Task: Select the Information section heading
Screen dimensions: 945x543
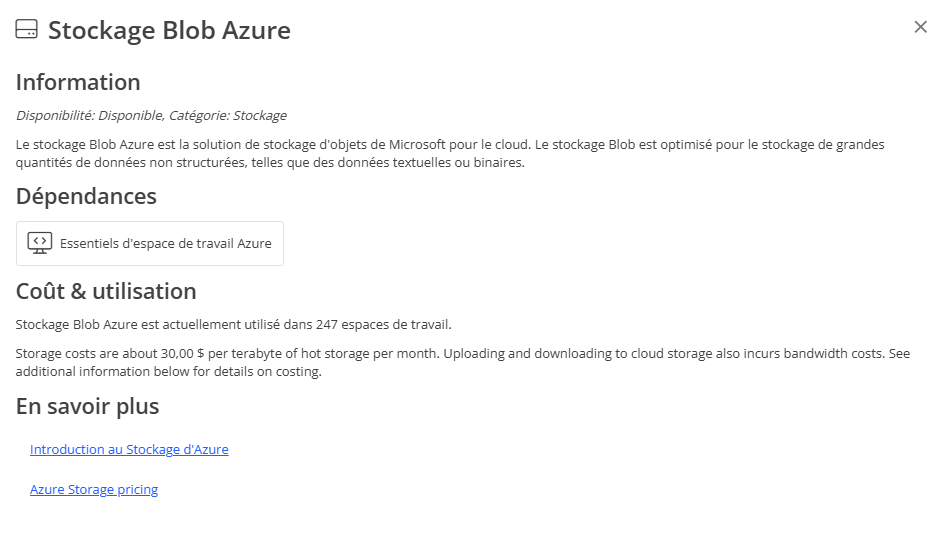Action: (x=78, y=82)
